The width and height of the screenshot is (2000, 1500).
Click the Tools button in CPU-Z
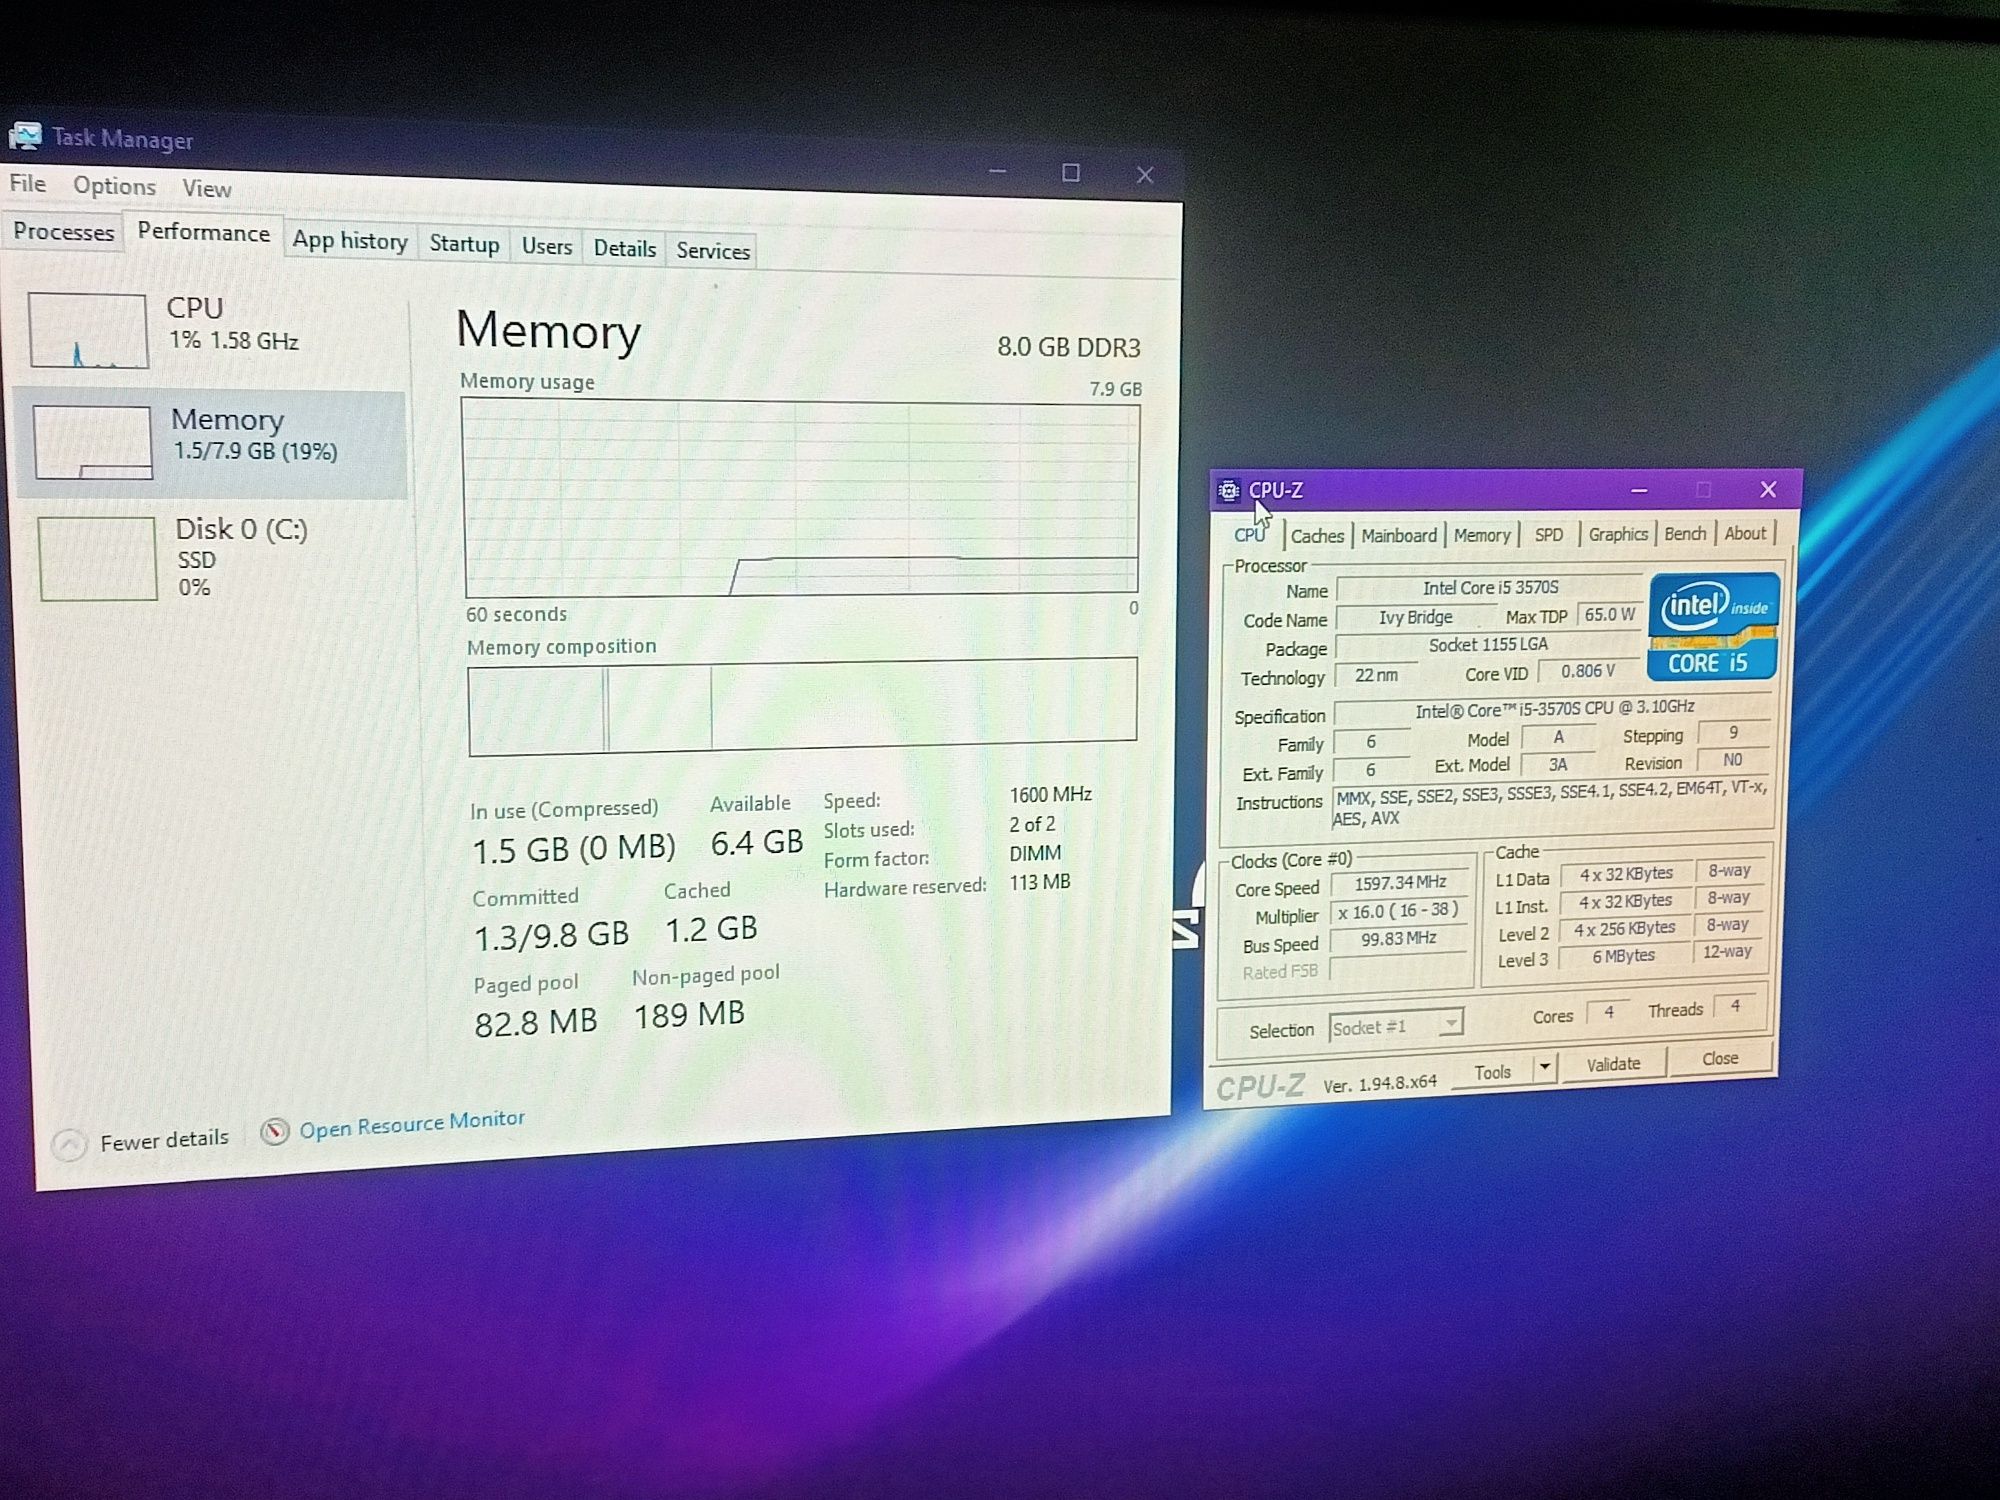(x=1492, y=1072)
